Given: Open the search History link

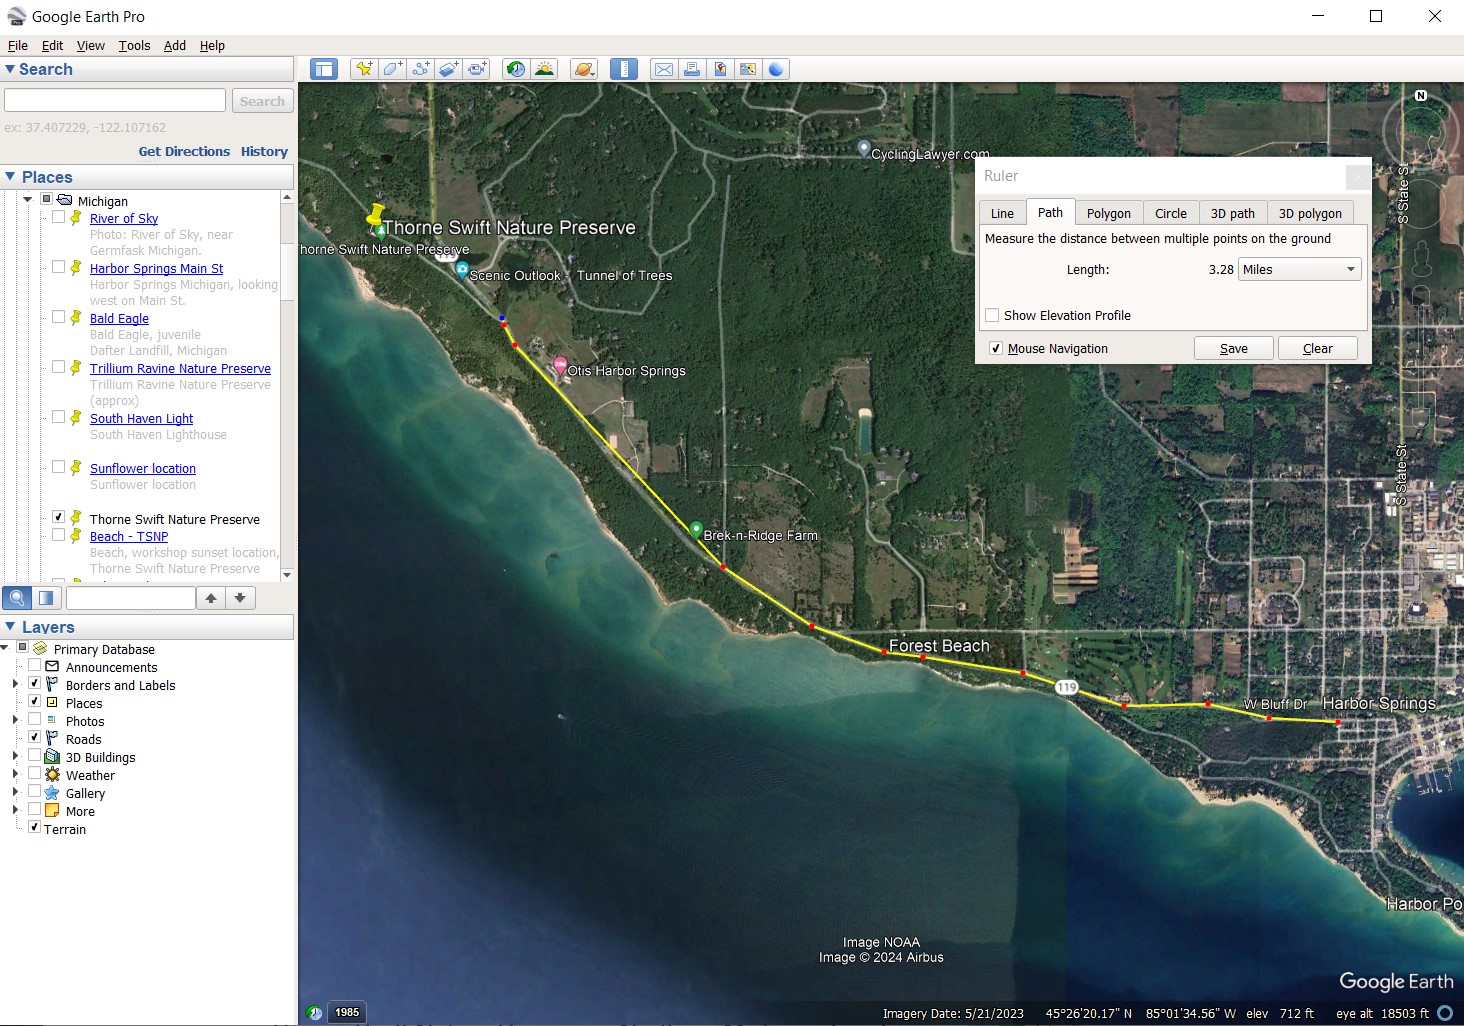Looking at the screenshot, I should tap(264, 151).
